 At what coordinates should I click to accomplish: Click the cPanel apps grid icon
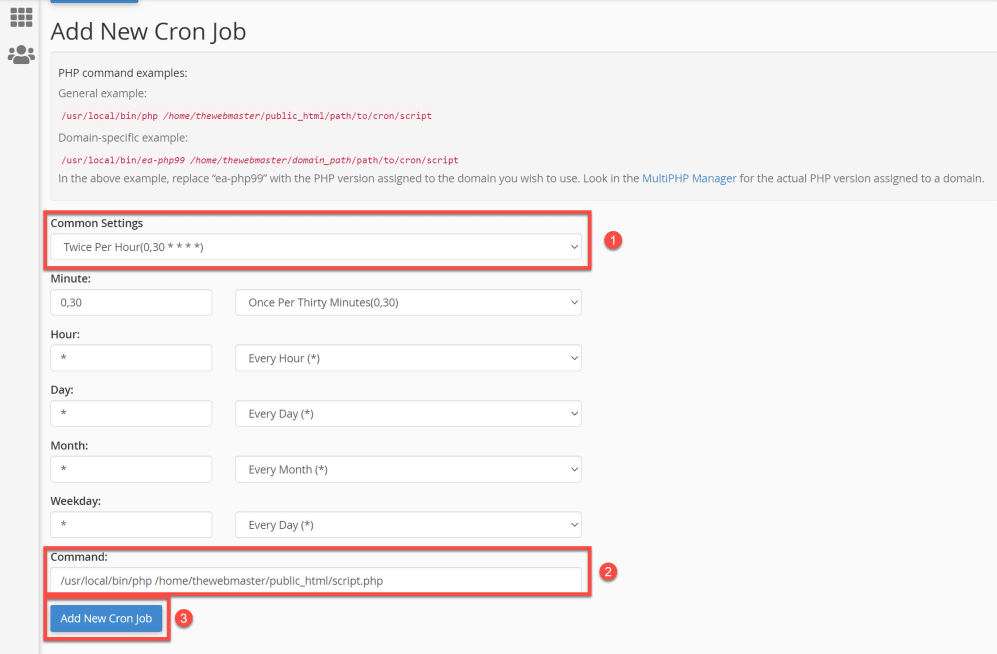[x=21, y=17]
